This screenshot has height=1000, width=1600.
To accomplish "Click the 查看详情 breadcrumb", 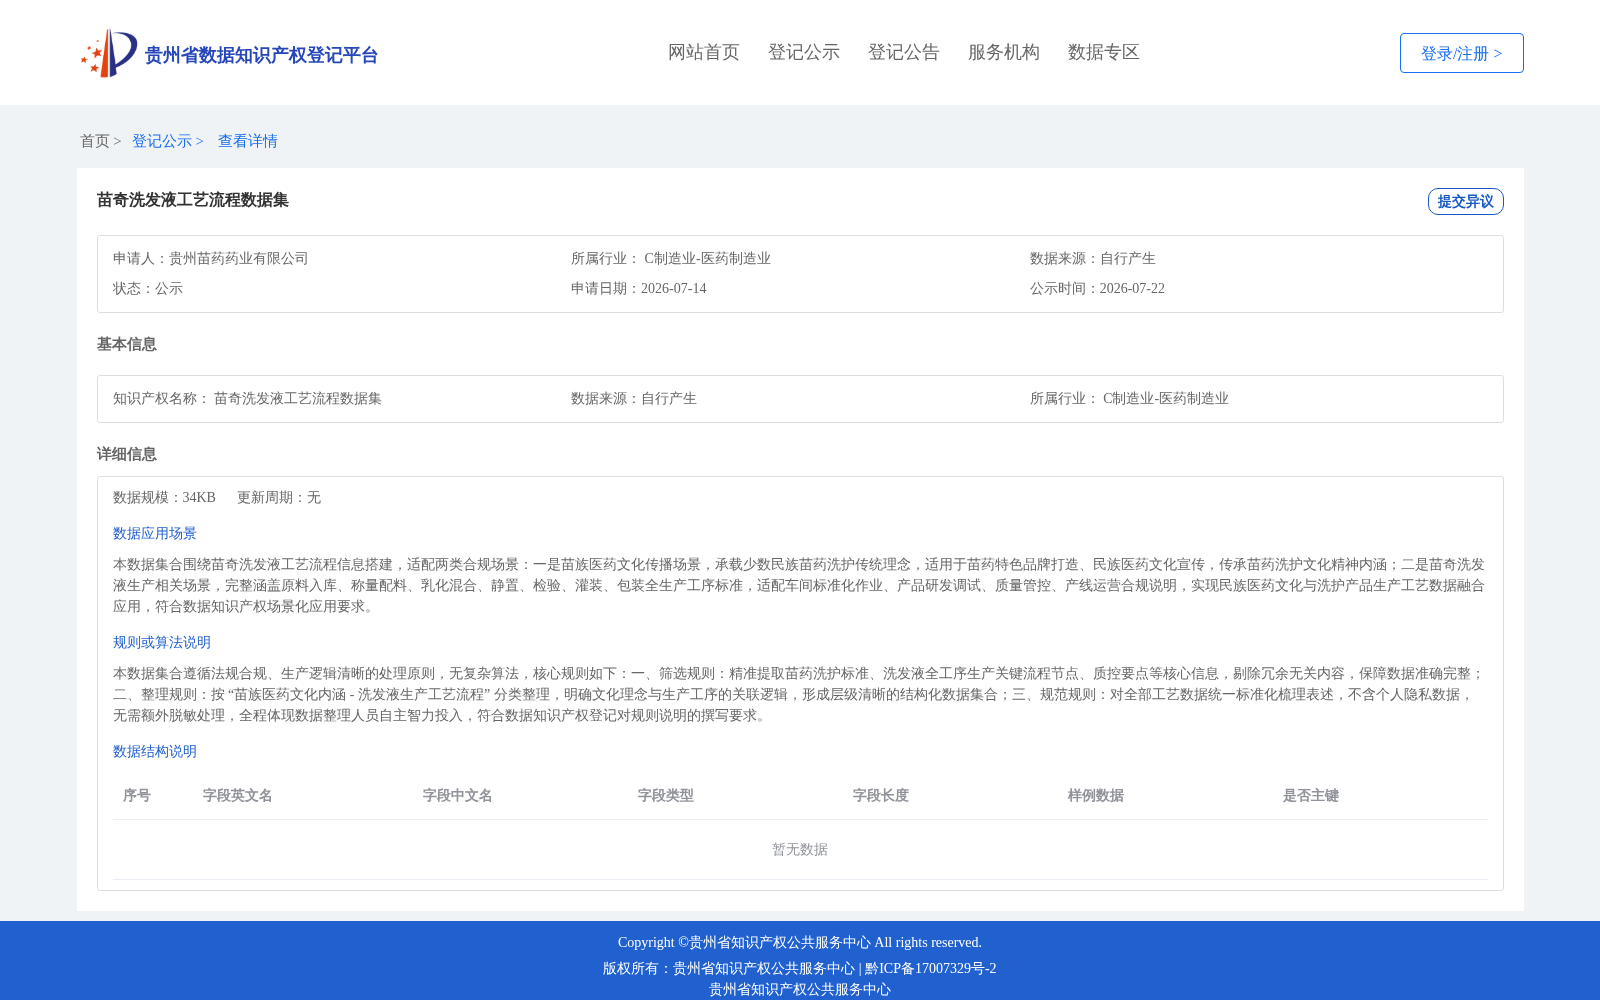I will [x=248, y=141].
